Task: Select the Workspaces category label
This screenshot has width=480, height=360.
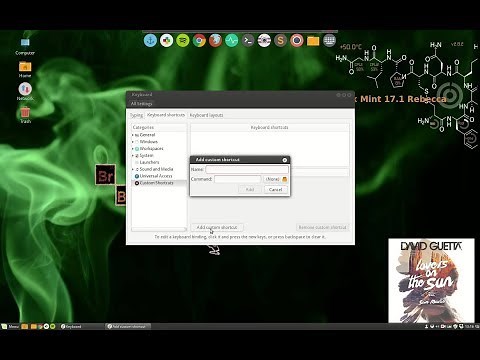Action: point(151,149)
